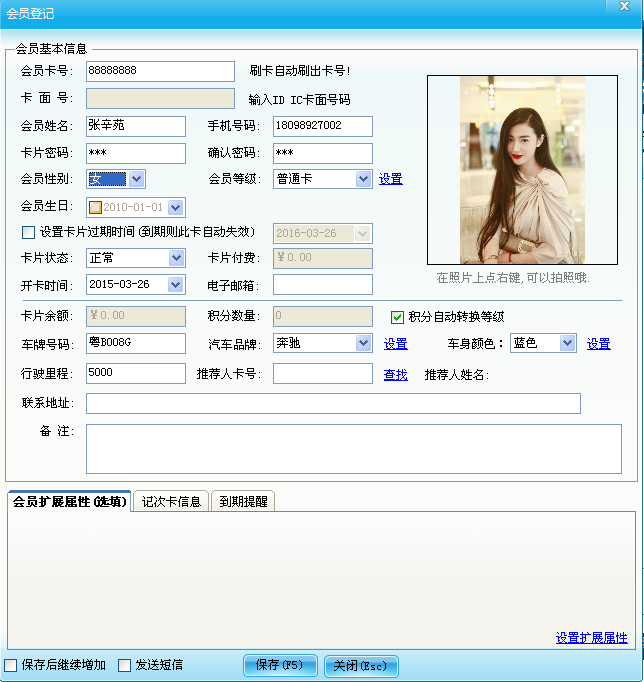Toggle the 会员生日 date enable checkbox
This screenshot has width=644, height=682.
pos(95,207)
